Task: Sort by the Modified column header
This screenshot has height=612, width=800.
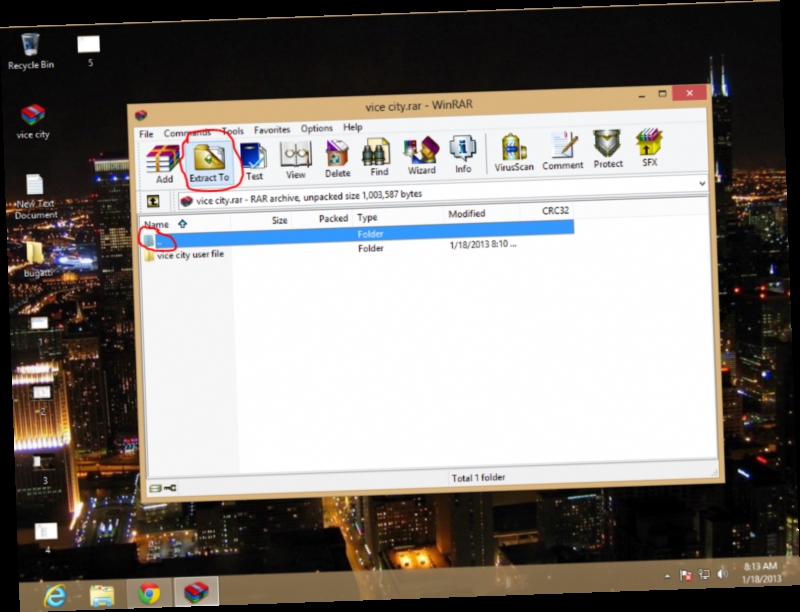Action: point(482,213)
